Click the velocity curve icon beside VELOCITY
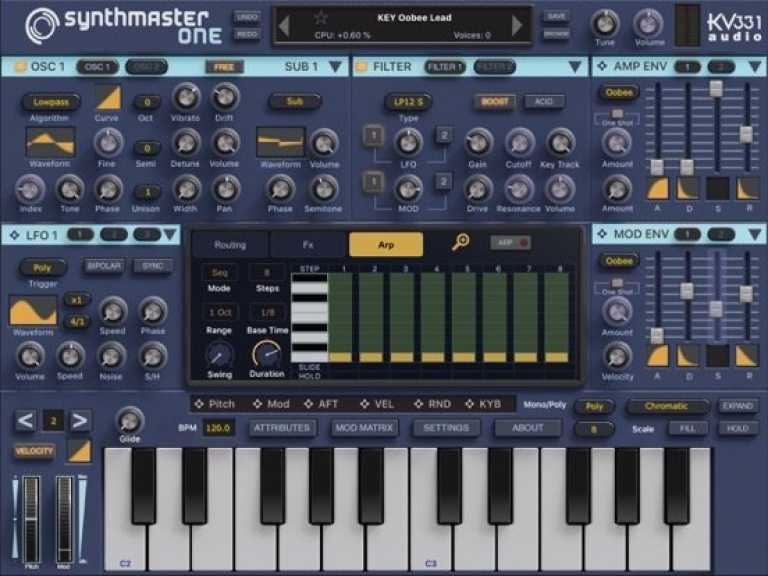768x576 pixels. [x=79, y=451]
